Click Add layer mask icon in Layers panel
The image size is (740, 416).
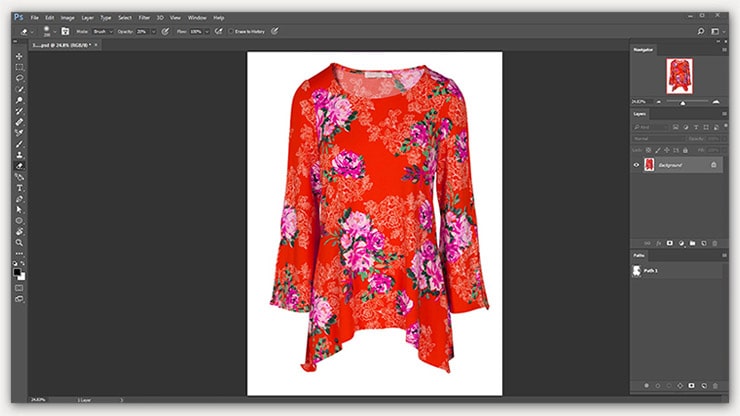coord(670,243)
